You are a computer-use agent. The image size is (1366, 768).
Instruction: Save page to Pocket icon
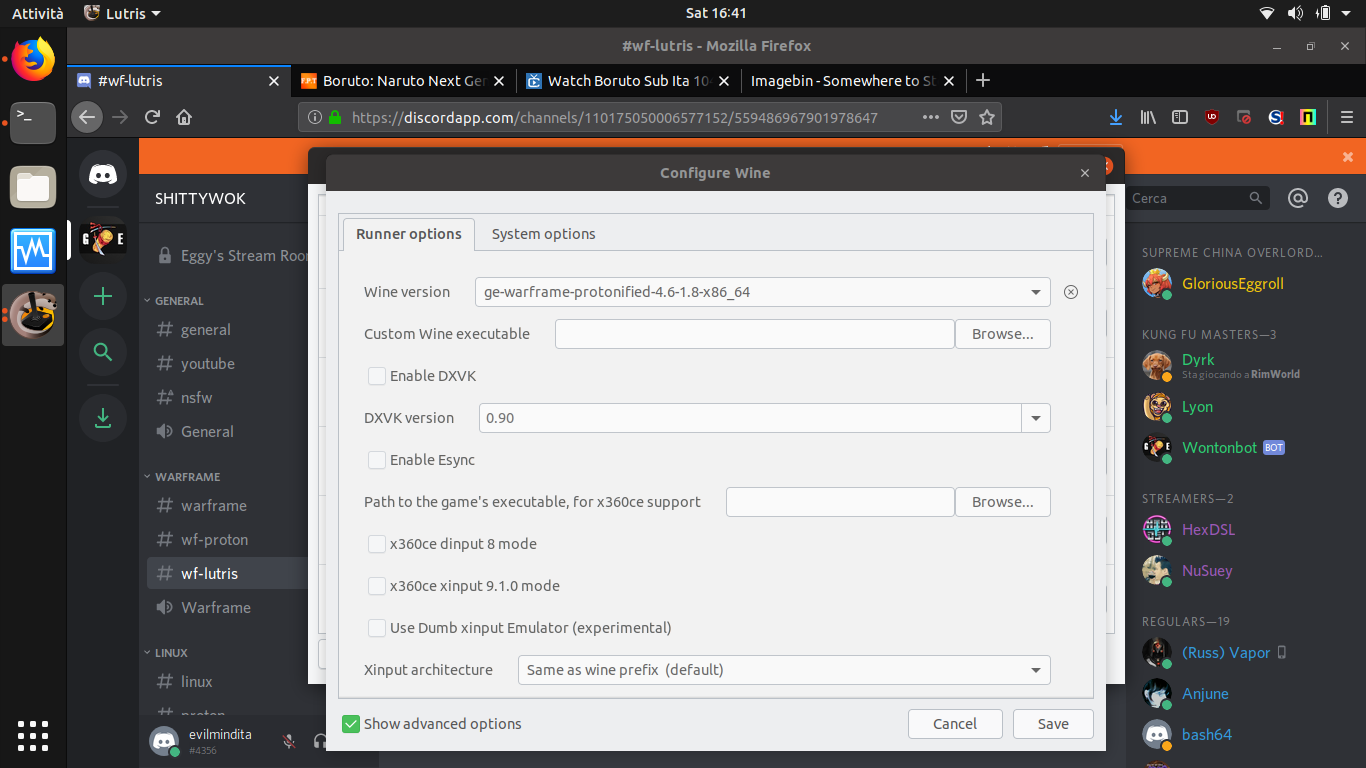point(958,117)
